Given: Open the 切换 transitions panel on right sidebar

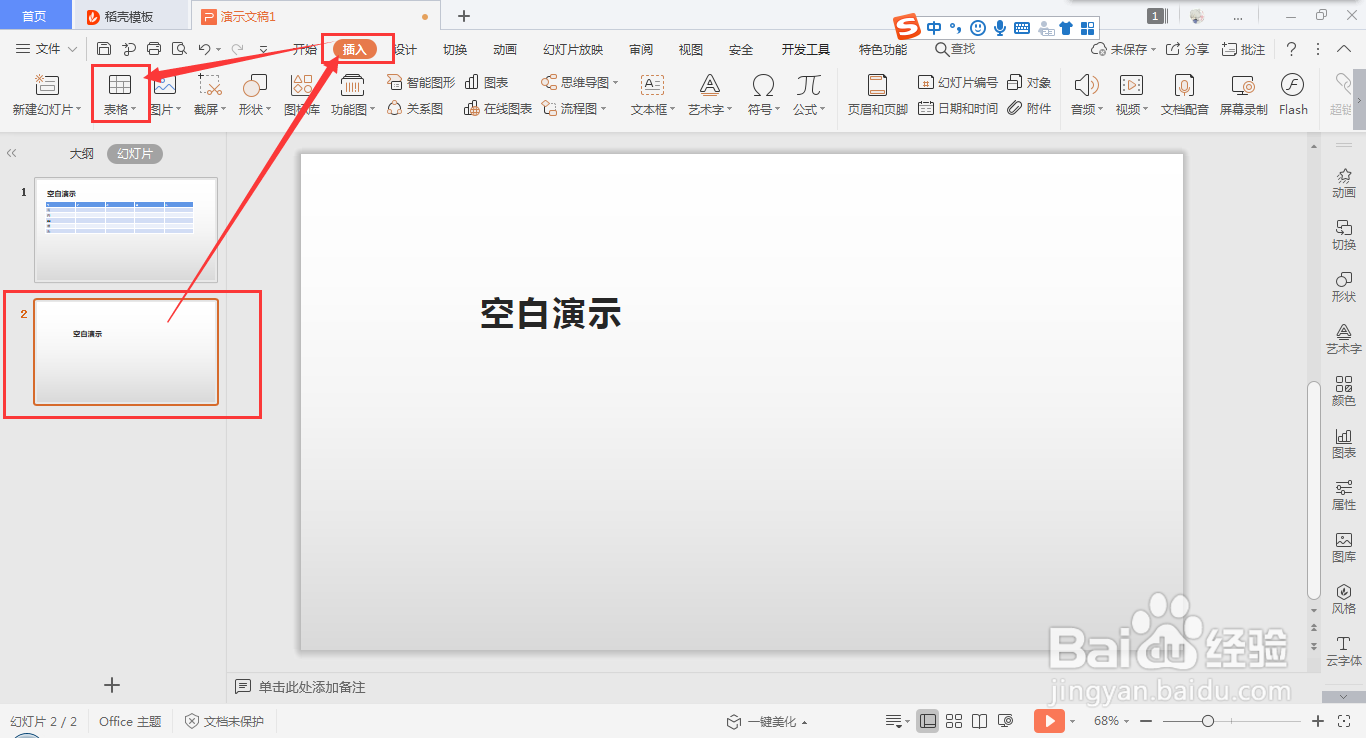Looking at the screenshot, I should coord(1343,236).
